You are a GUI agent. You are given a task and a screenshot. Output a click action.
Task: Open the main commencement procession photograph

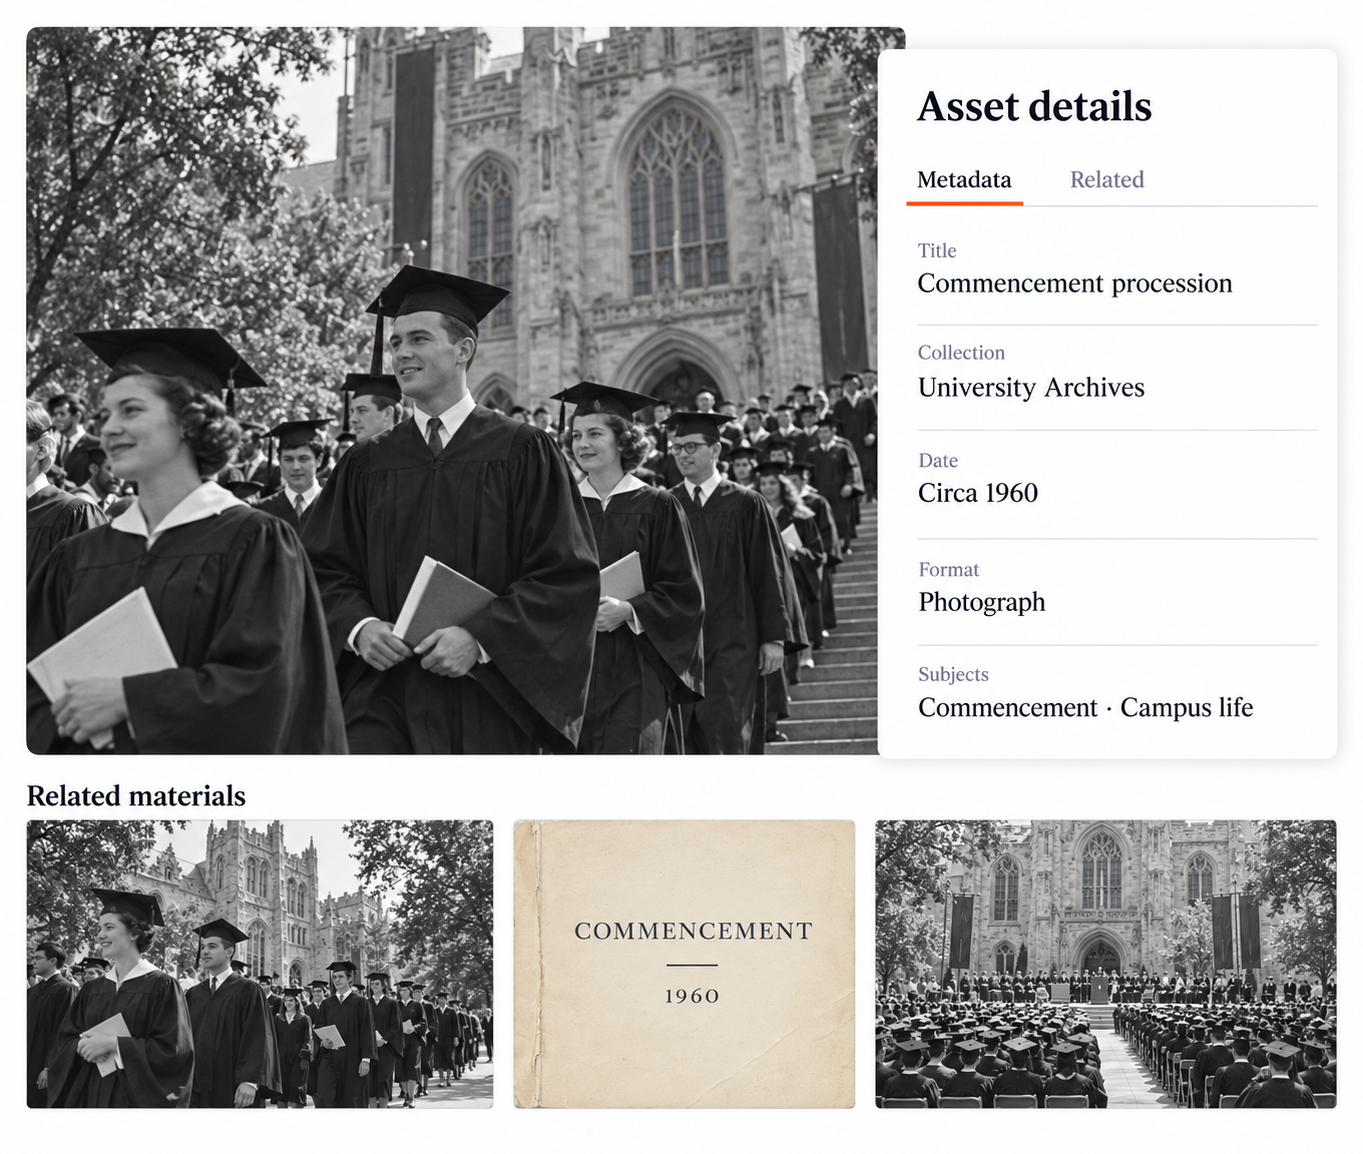[452, 390]
